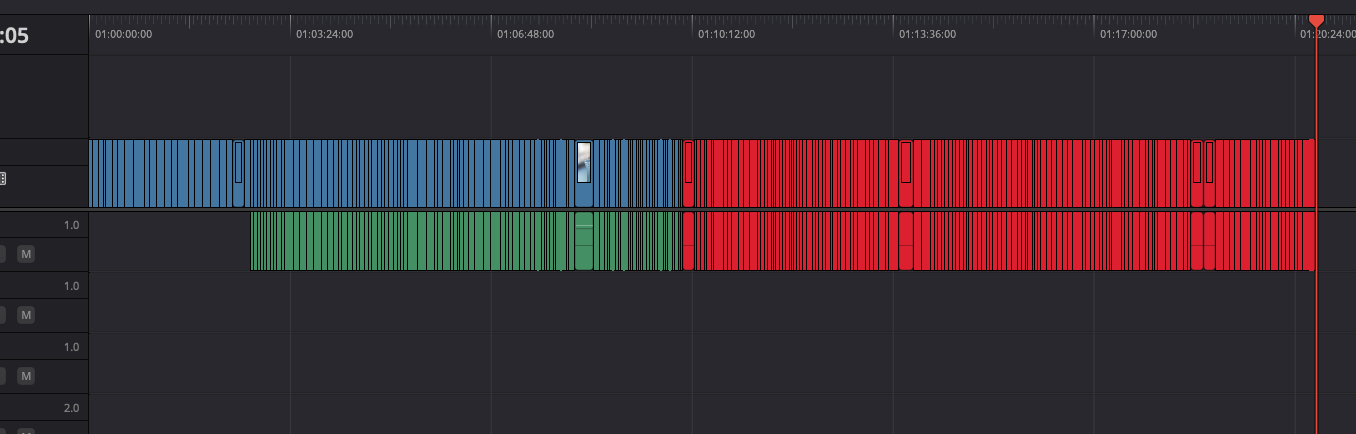Select the first red video clip after blue clips
1356x434 pixels.
pyautogui.click(x=688, y=173)
